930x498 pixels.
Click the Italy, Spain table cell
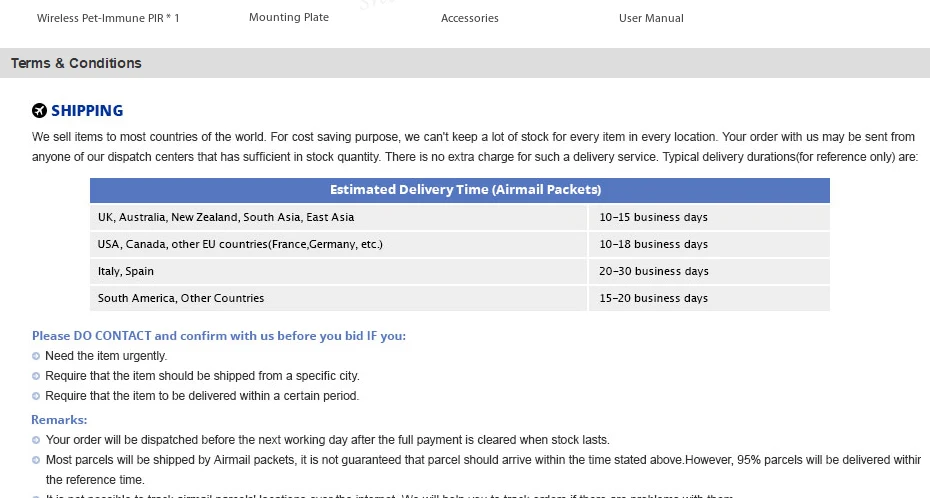(x=338, y=271)
